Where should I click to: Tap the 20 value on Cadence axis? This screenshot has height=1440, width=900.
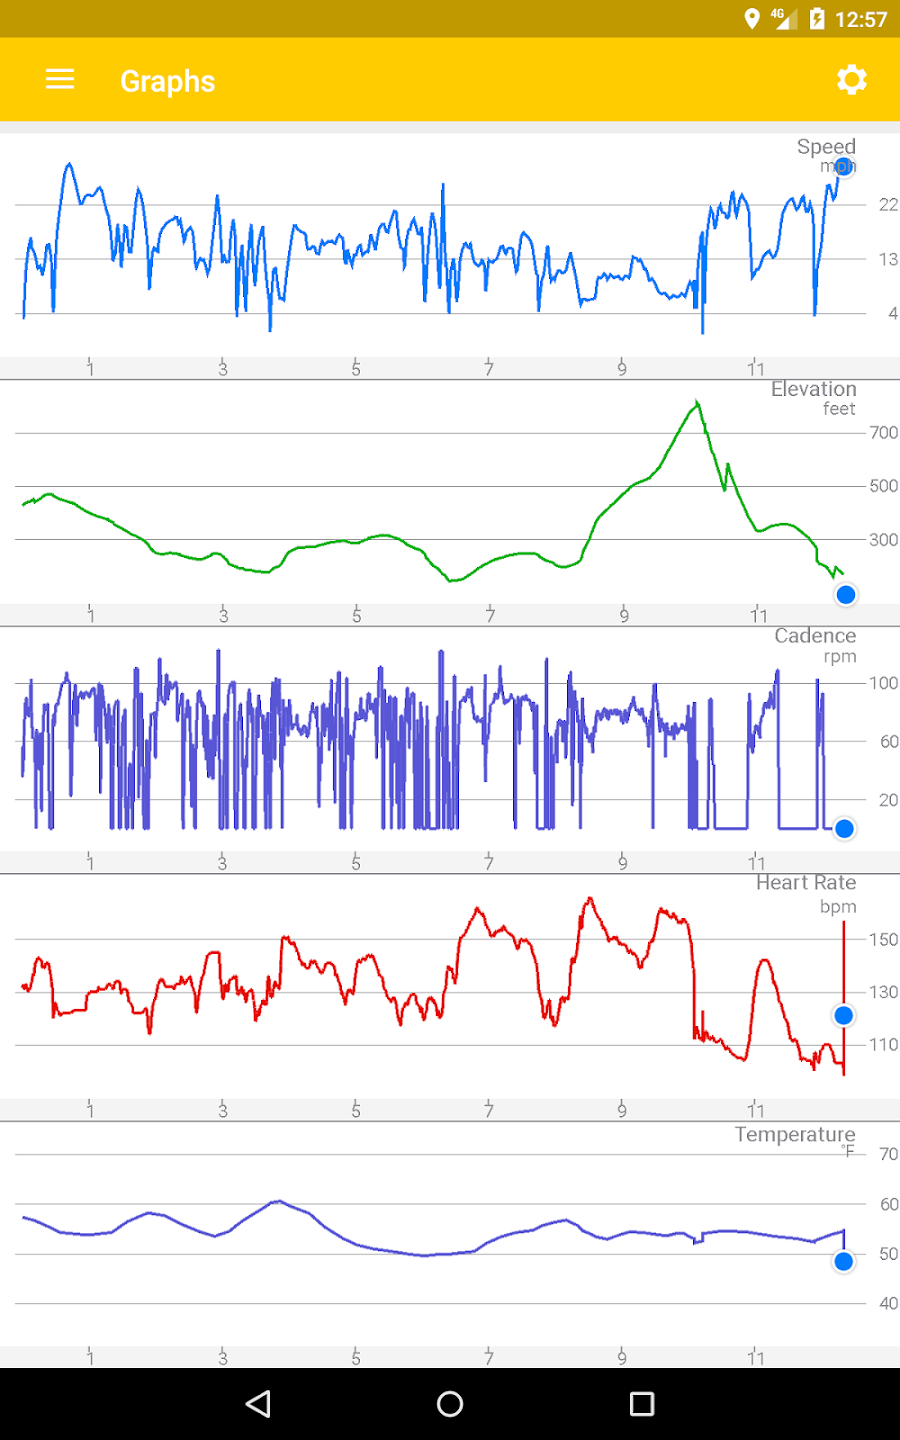pyautogui.click(x=889, y=800)
